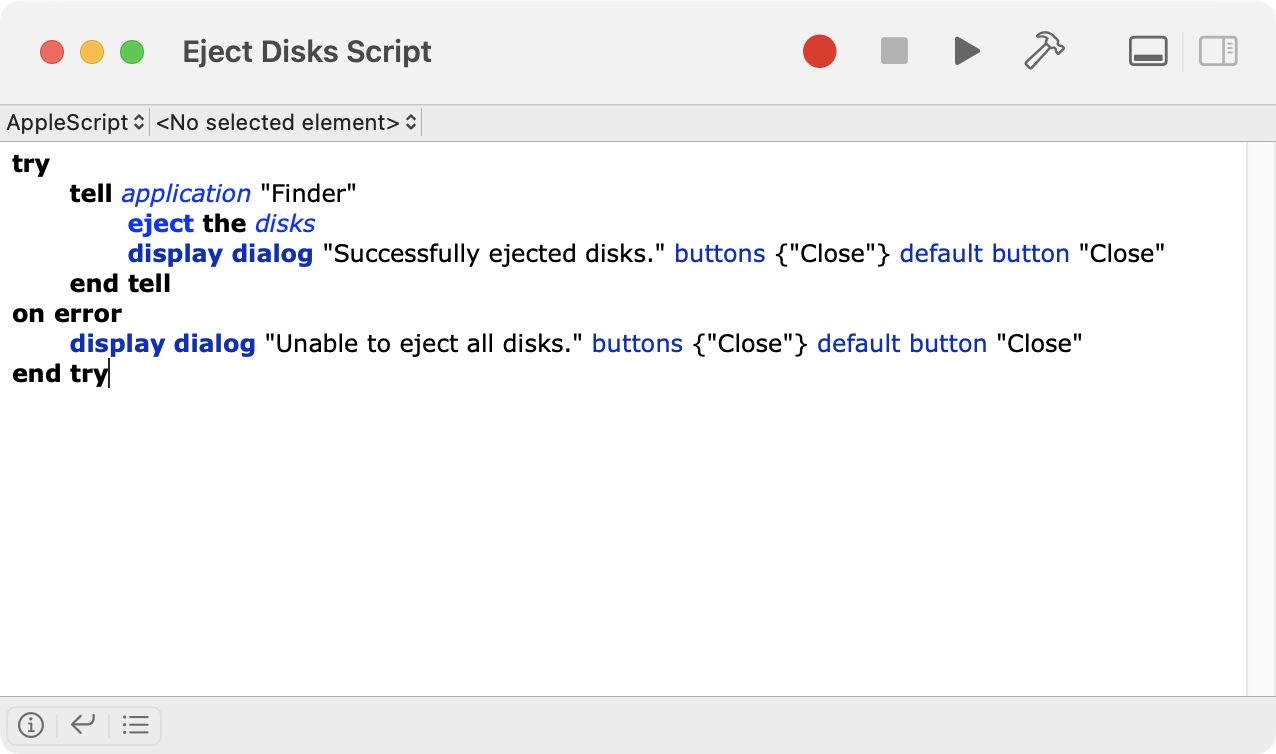This screenshot has height=754, width=1276.
Task: Click the "Successfully ejected disks." string
Action: 494,254
